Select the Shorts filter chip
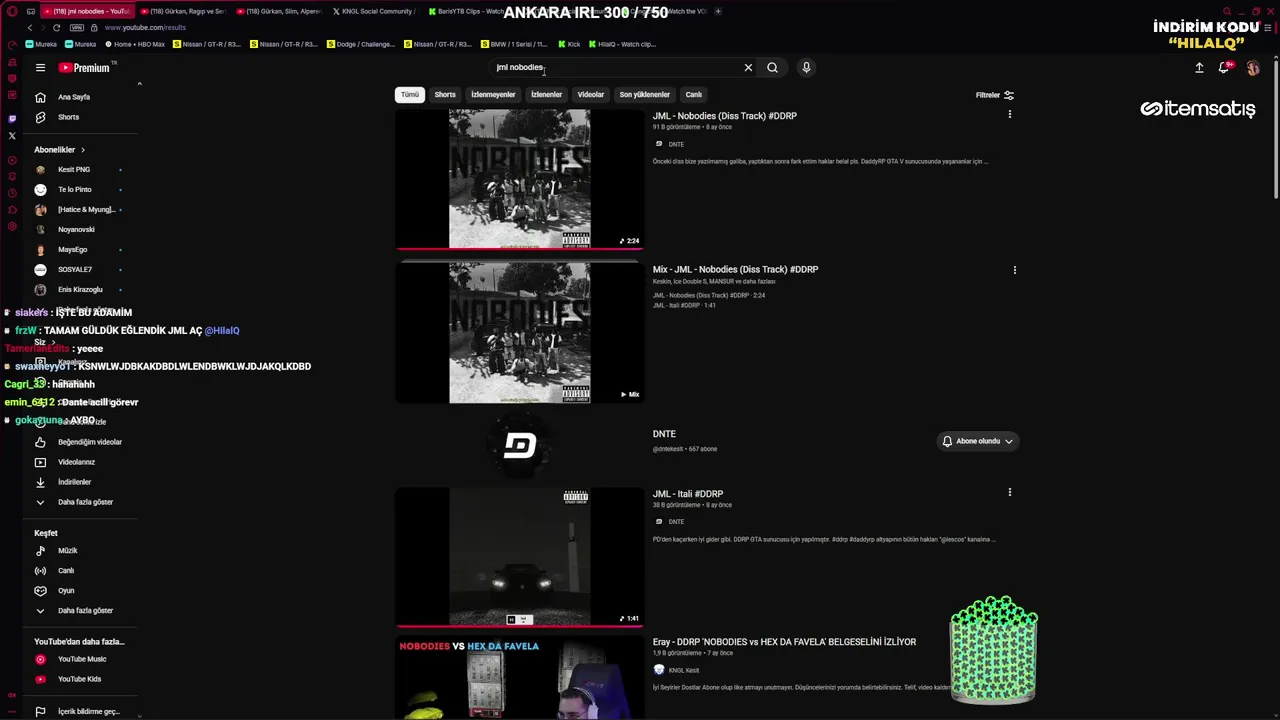The width and height of the screenshot is (1280, 720). tap(445, 95)
